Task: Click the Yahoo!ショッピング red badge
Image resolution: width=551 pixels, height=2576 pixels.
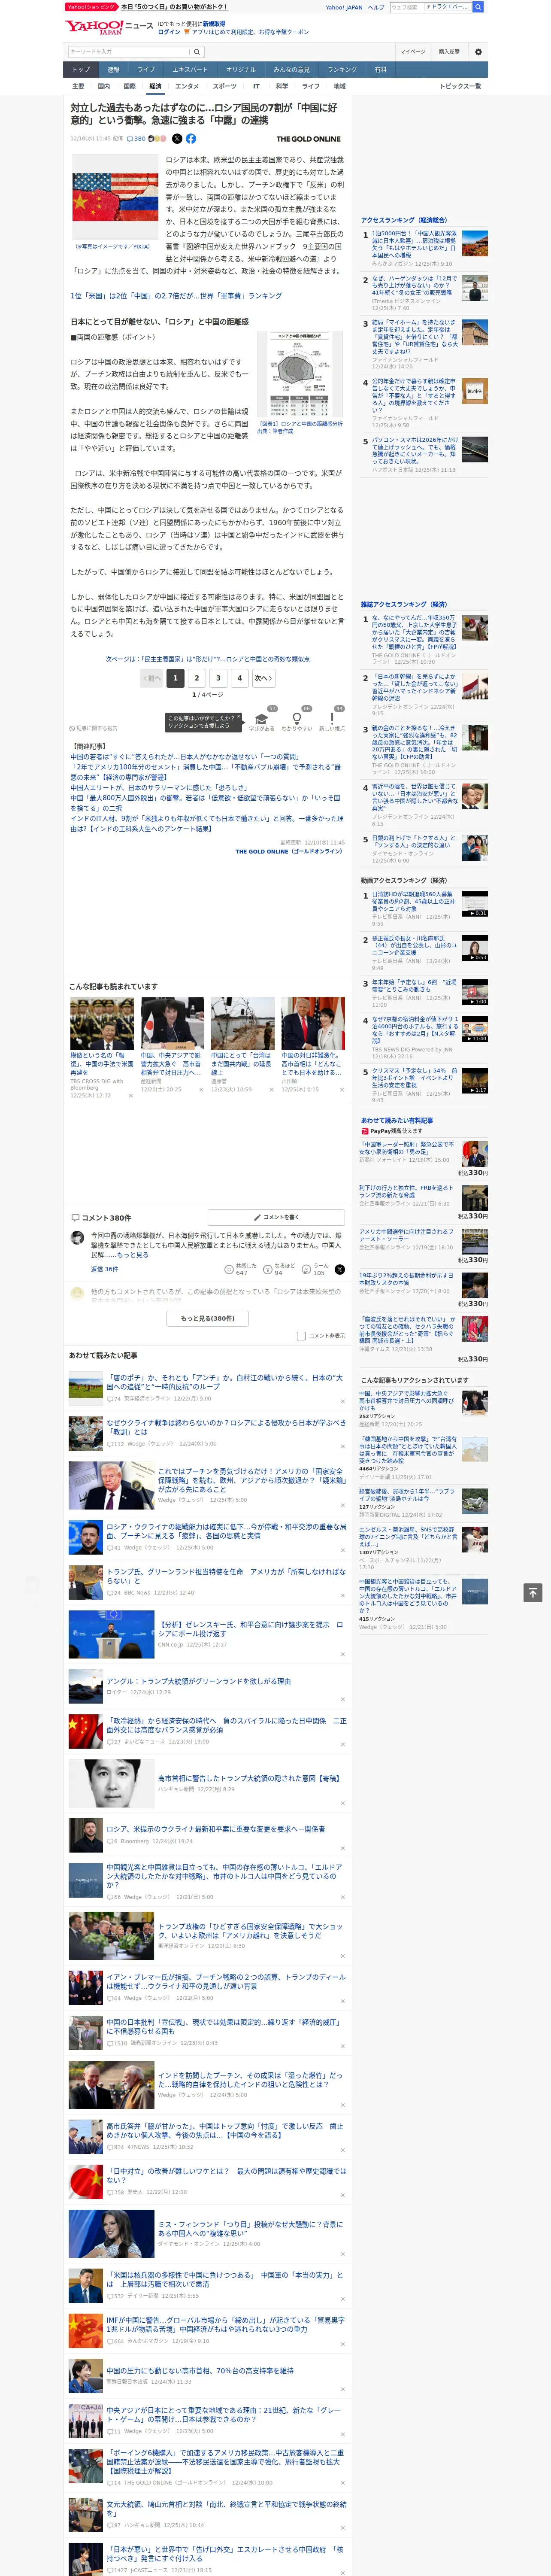Action: (x=91, y=7)
